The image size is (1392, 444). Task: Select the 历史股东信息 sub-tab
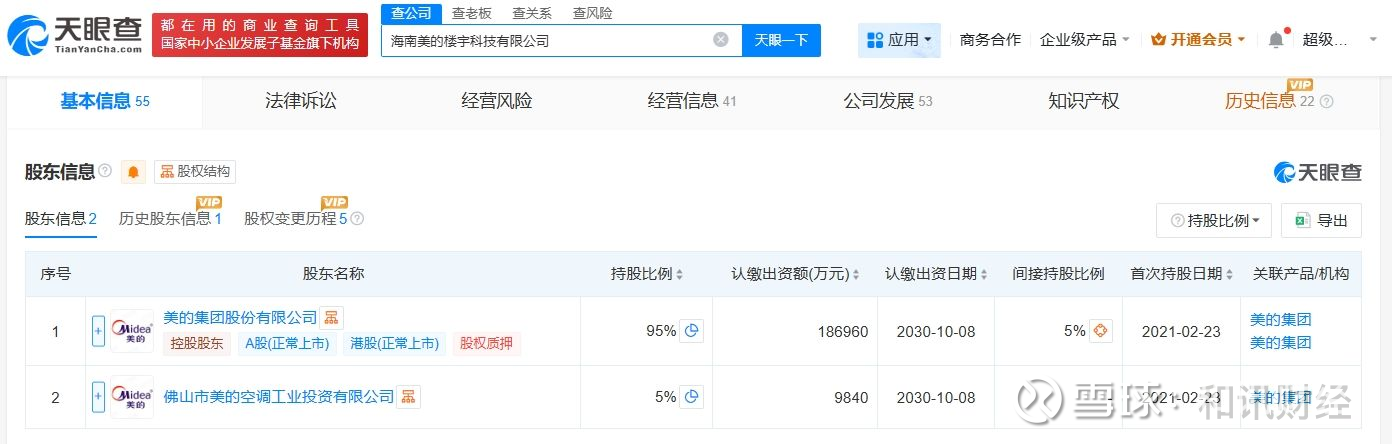click(170, 218)
